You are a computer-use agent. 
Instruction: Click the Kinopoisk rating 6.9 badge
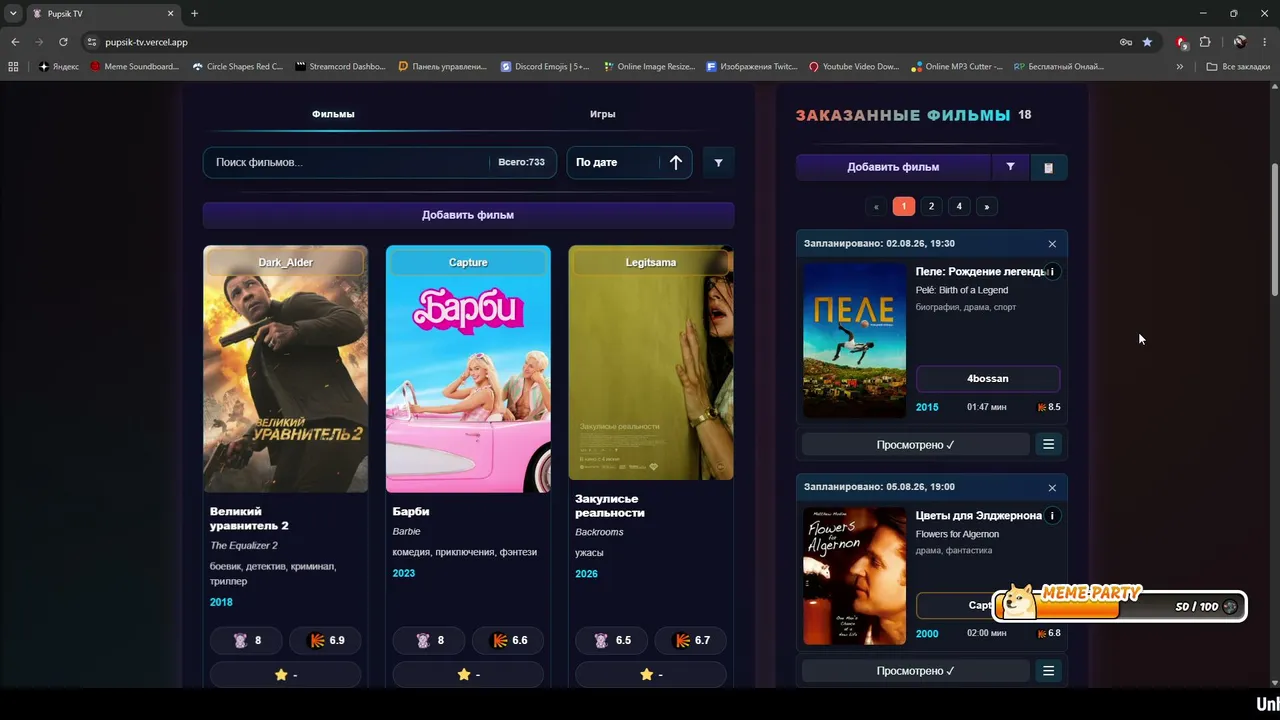pyautogui.click(x=326, y=641)
